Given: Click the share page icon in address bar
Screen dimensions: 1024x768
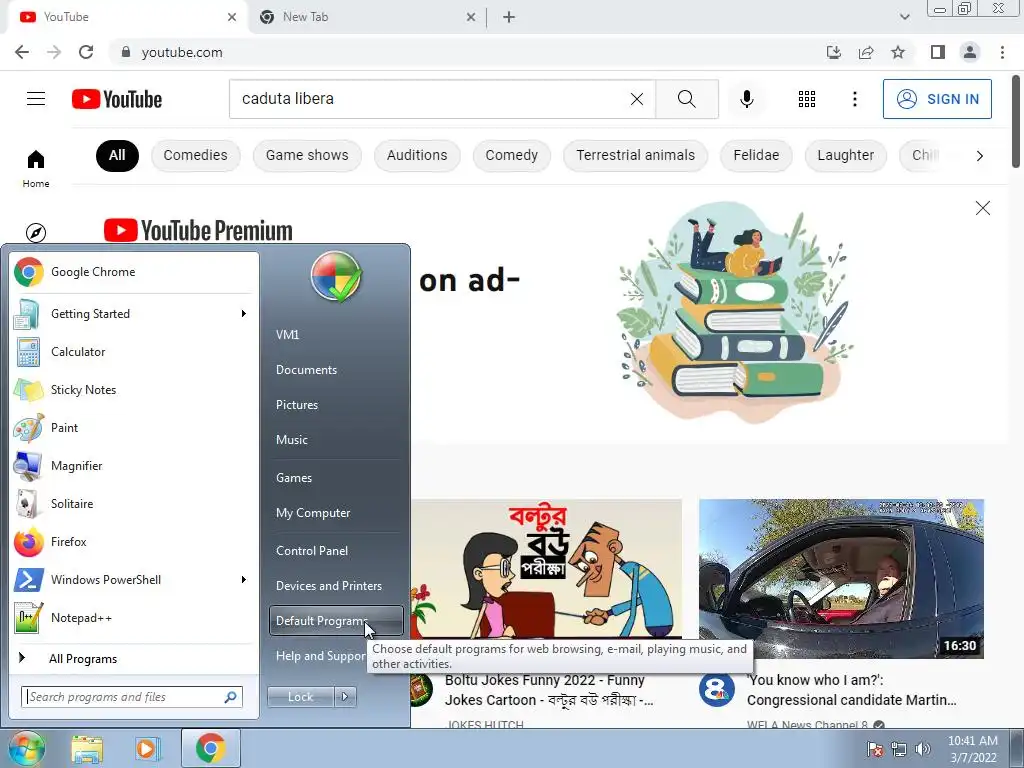Looking at the screenshot, I should pyautogui.click(x=866, y=52).
